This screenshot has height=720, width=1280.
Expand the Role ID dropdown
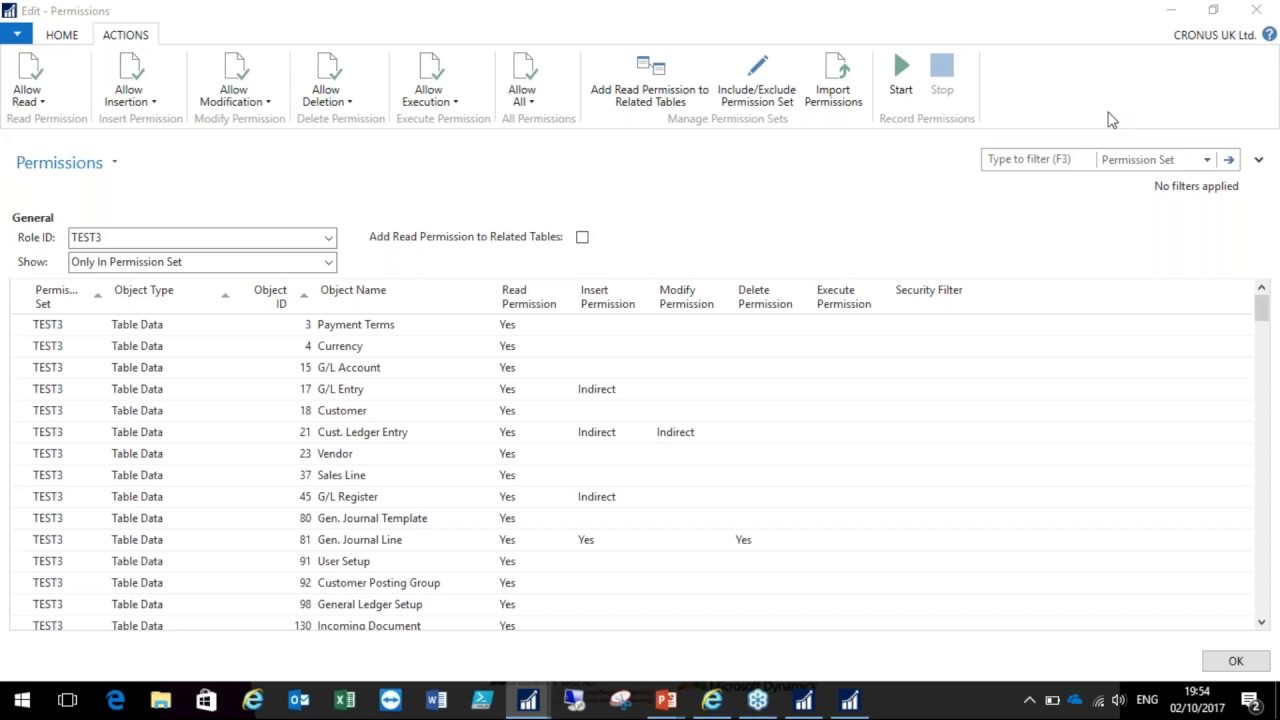point(328,238)
